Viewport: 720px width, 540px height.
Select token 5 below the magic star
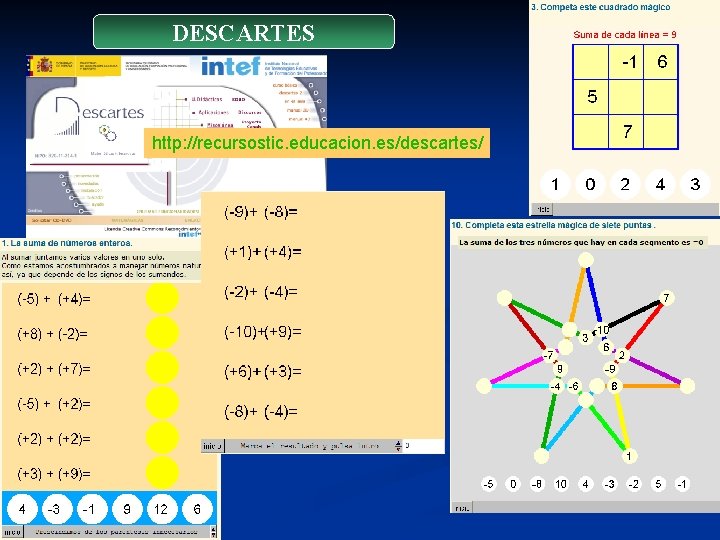click(658, 484)
